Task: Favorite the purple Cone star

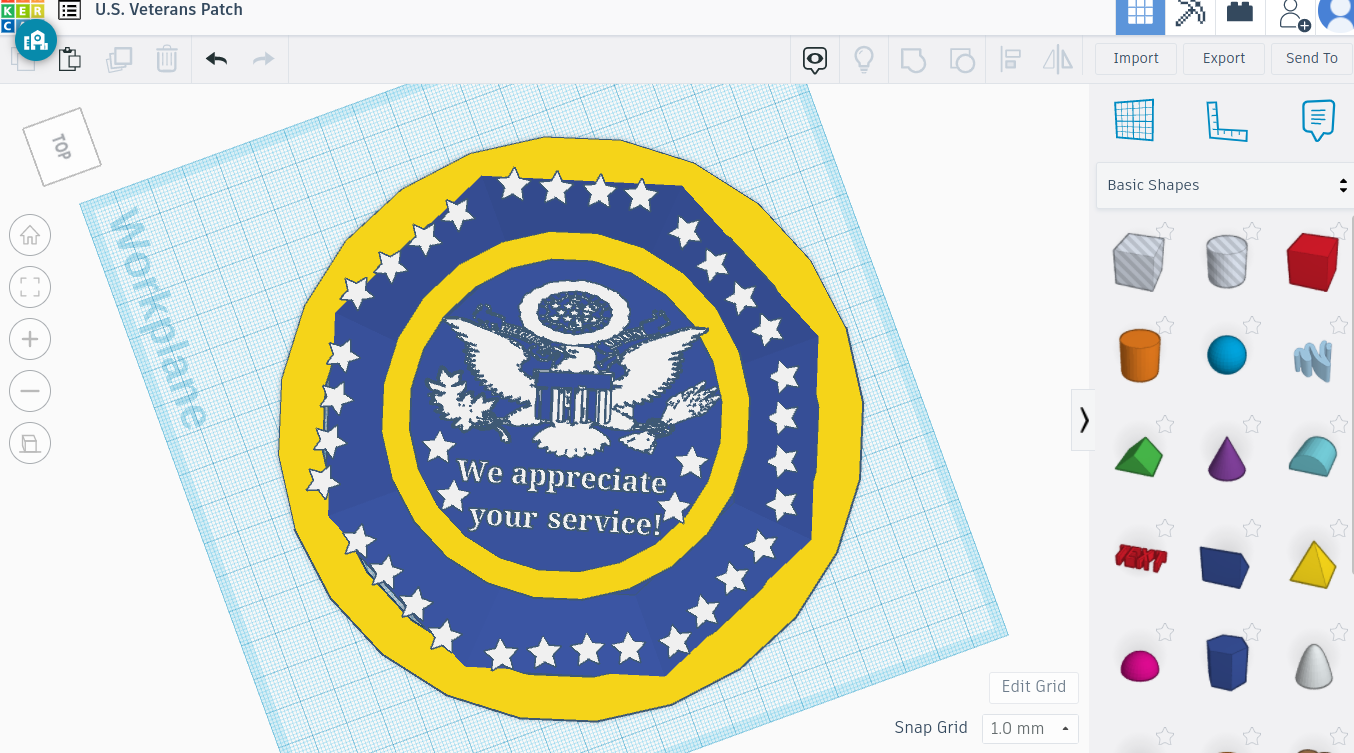Action: [1252, 427]
